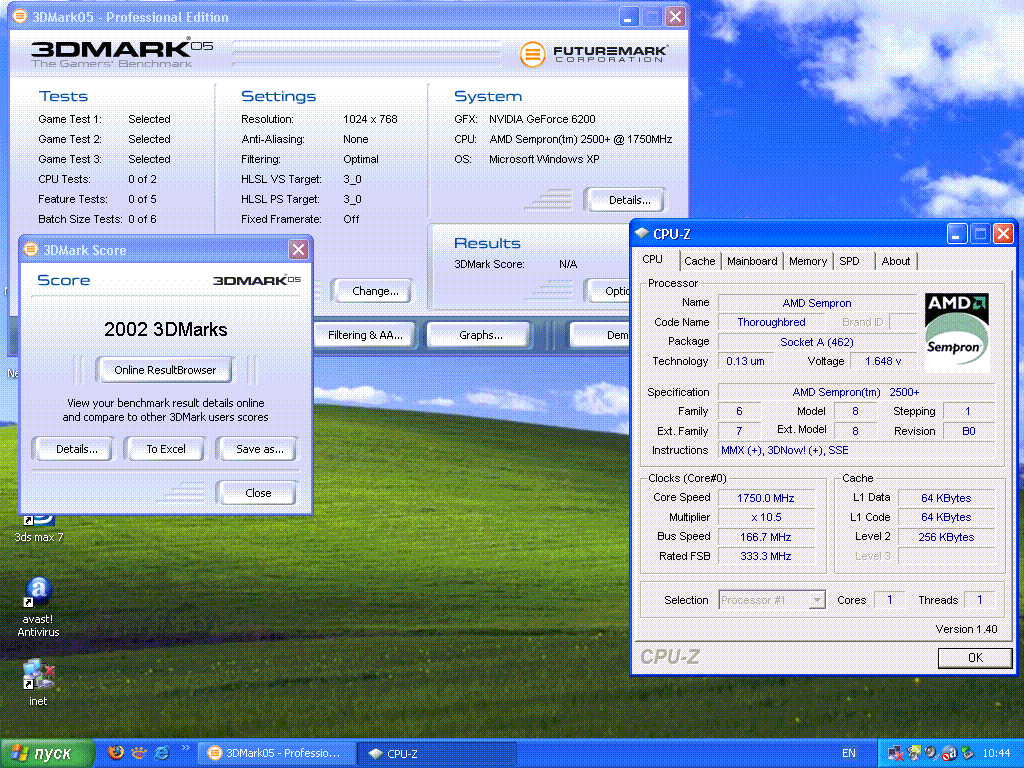The height and width of the screenshot is (768, 1024).
Task: Click the Multiplier x 10.5 field
Action: click(x=766, y=517)
